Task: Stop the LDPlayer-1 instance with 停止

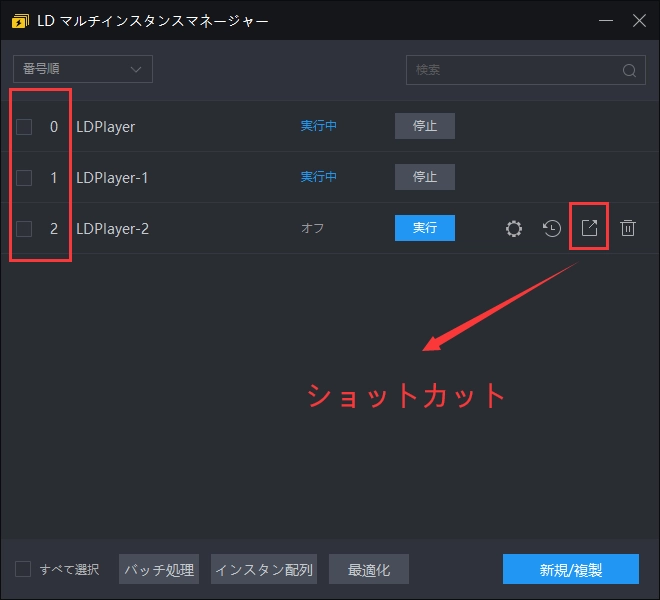Action: [425, 177]
